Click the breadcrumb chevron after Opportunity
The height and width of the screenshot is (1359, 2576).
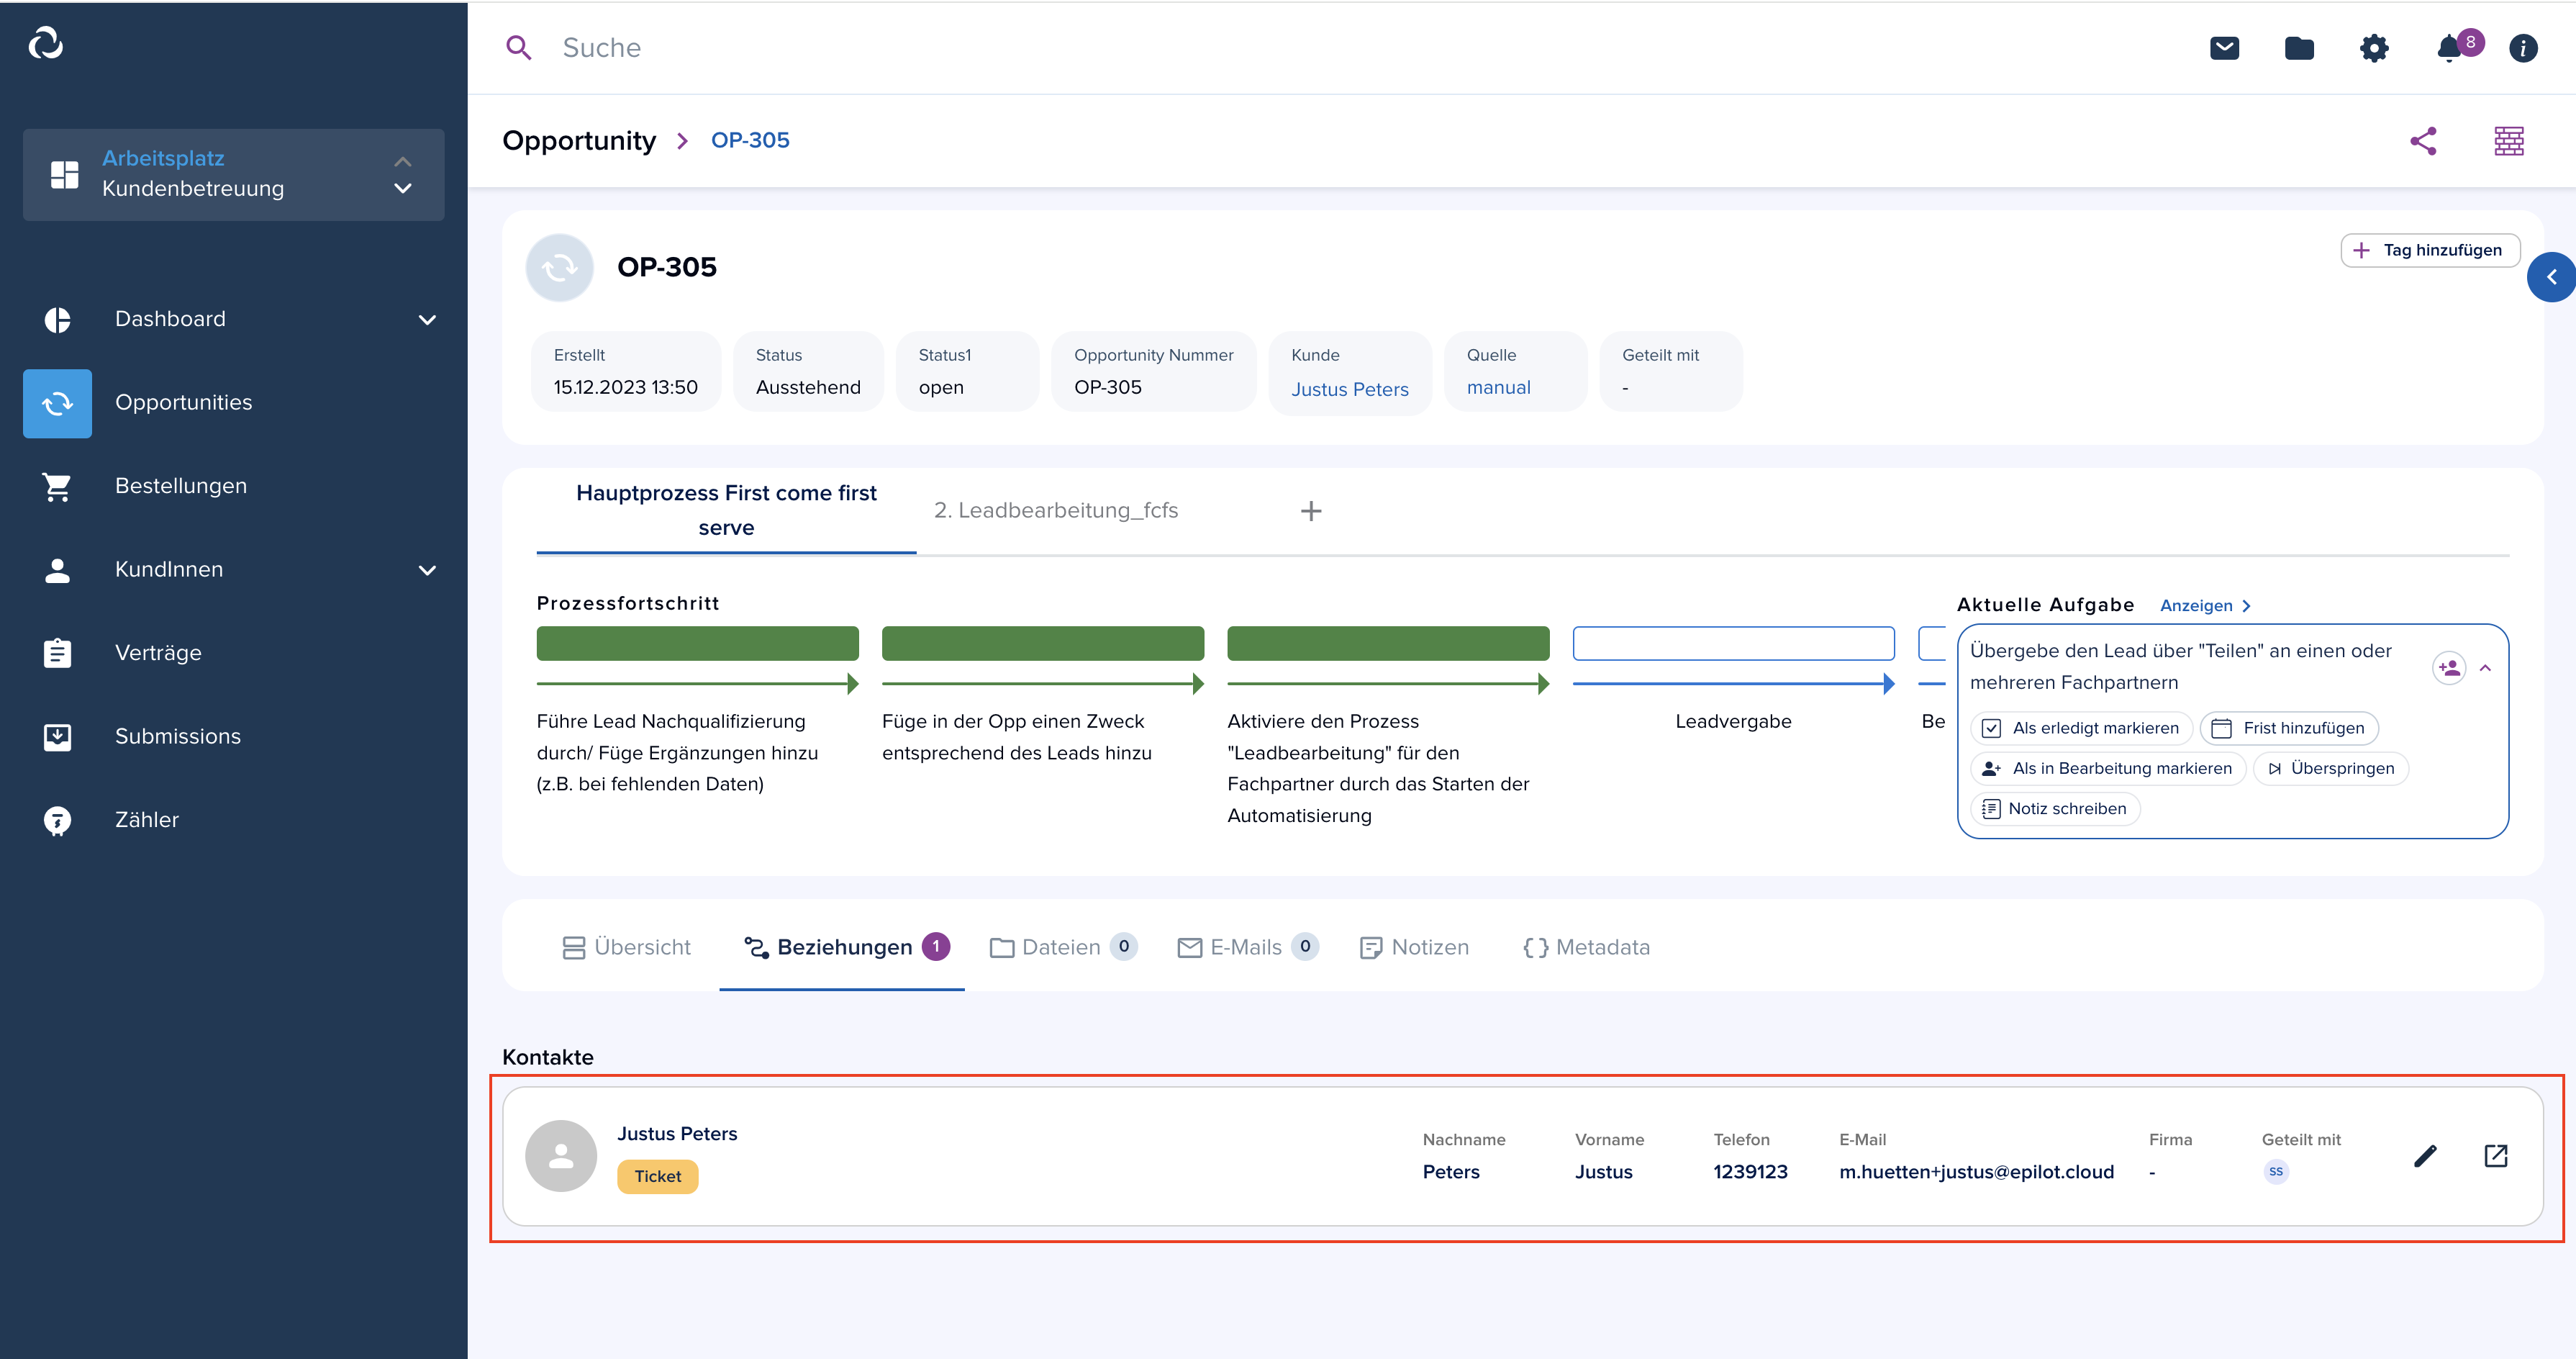[683, 141]
